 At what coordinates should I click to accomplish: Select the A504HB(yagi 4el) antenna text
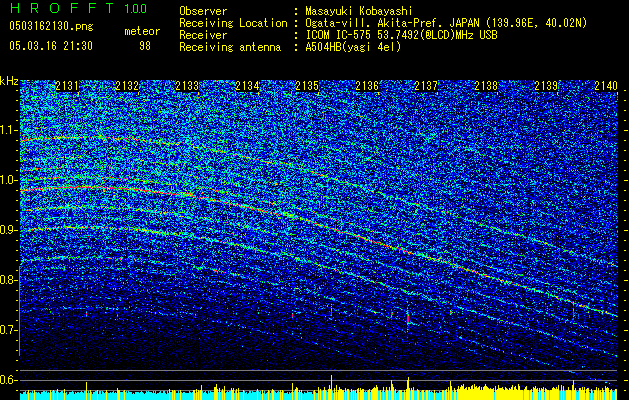point(353,47)
